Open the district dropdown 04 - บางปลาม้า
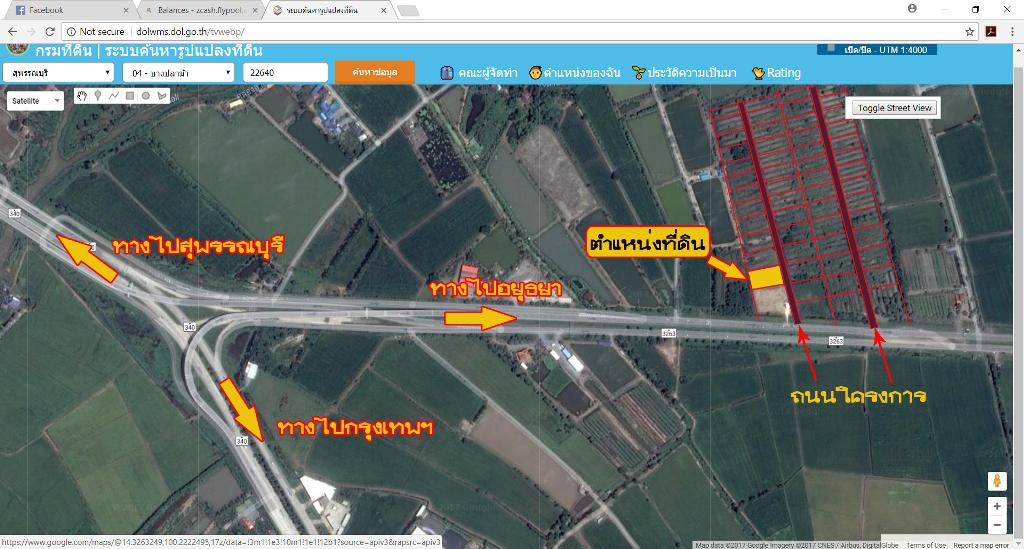1024x549 pixels. pos(178,72)
